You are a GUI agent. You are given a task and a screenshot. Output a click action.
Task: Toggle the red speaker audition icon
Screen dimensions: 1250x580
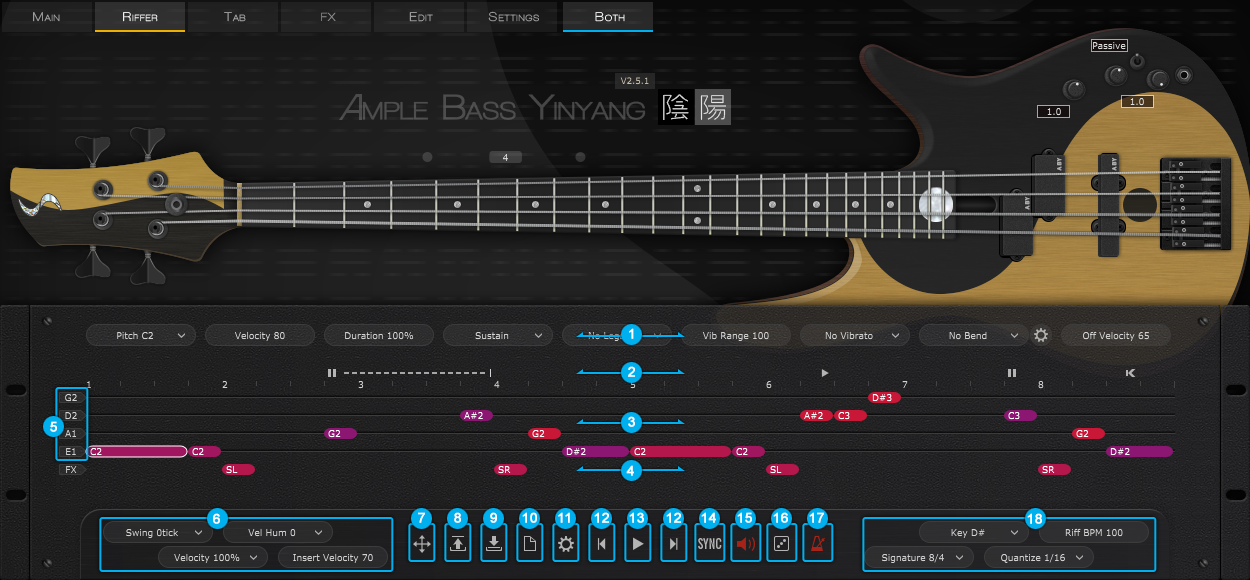click(745, 544)
